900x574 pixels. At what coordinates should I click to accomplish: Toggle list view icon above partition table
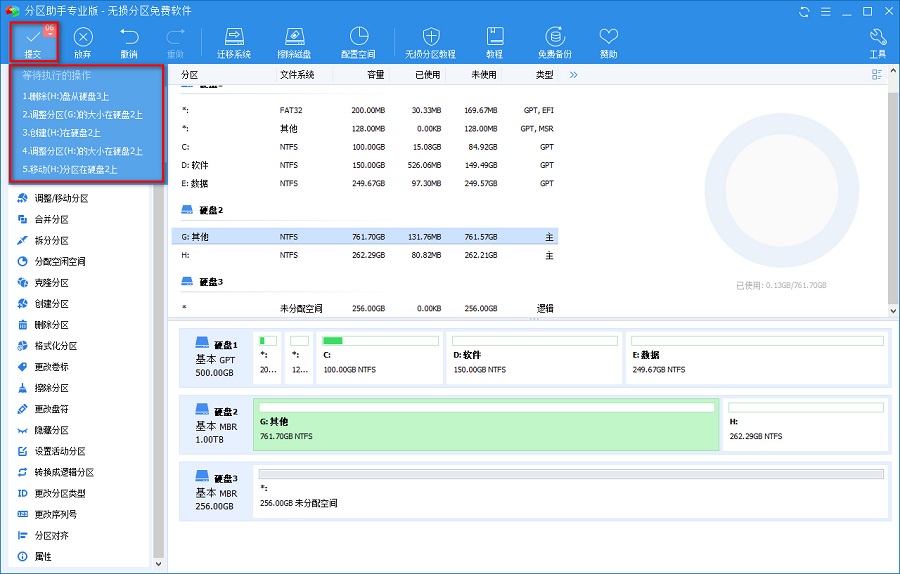coord(877,75)
